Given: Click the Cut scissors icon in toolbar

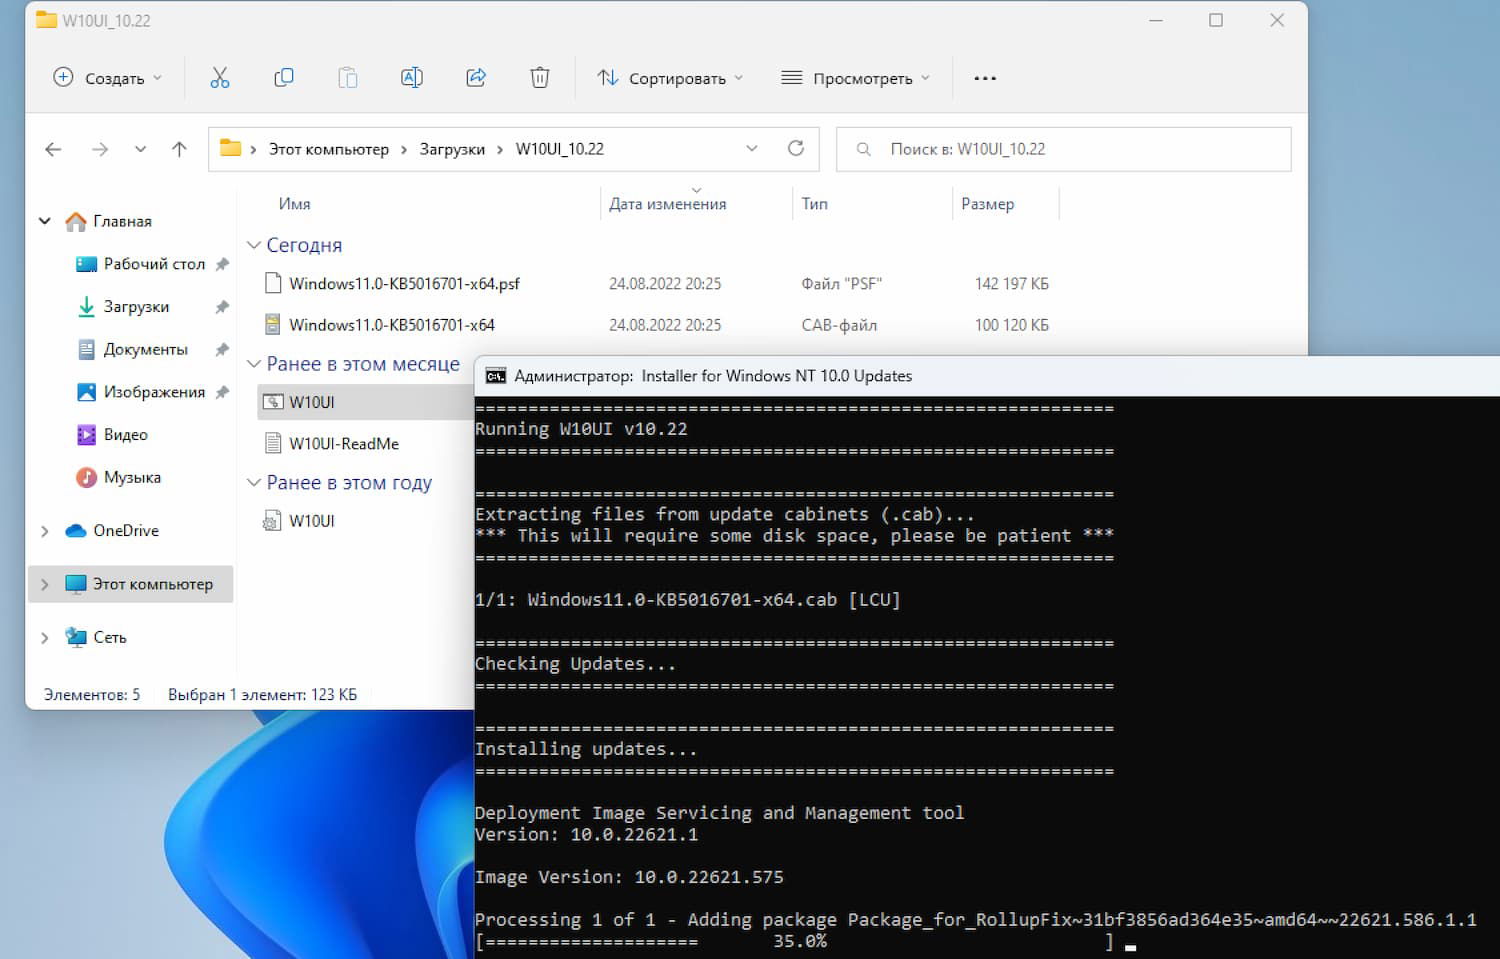Looking at the screenshot, I should coord(220,78).
